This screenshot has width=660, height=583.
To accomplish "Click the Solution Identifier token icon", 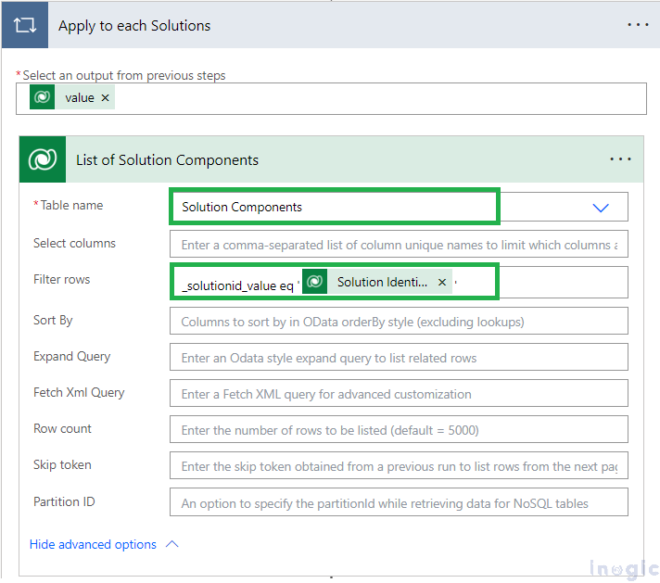I will pyautogui.click(x=315, y=282).
